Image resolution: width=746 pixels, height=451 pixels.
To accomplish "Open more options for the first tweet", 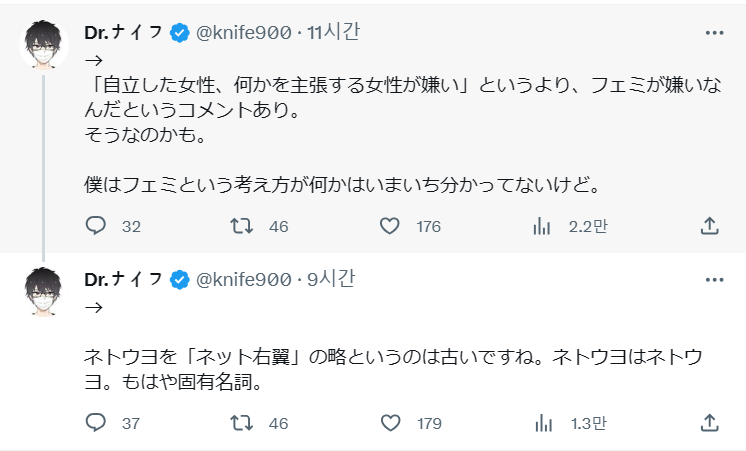I will pos(714,32).
